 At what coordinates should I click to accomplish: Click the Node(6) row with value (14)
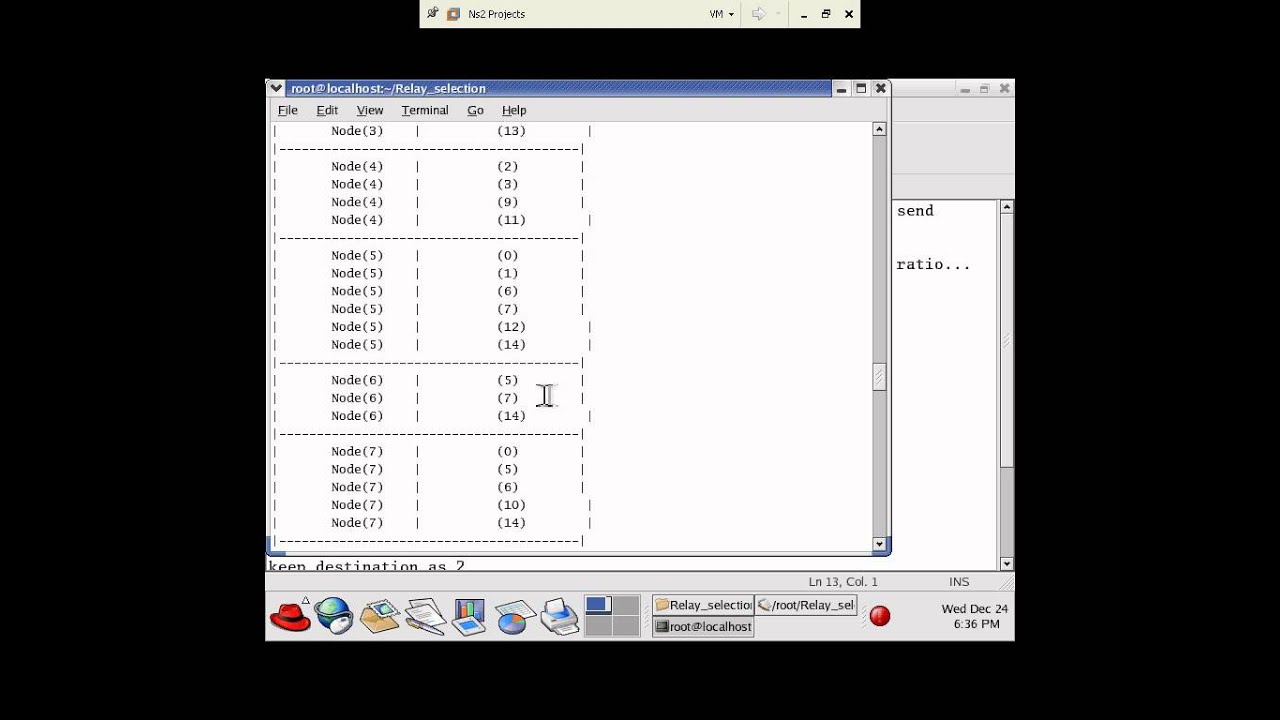click(433, 416)
